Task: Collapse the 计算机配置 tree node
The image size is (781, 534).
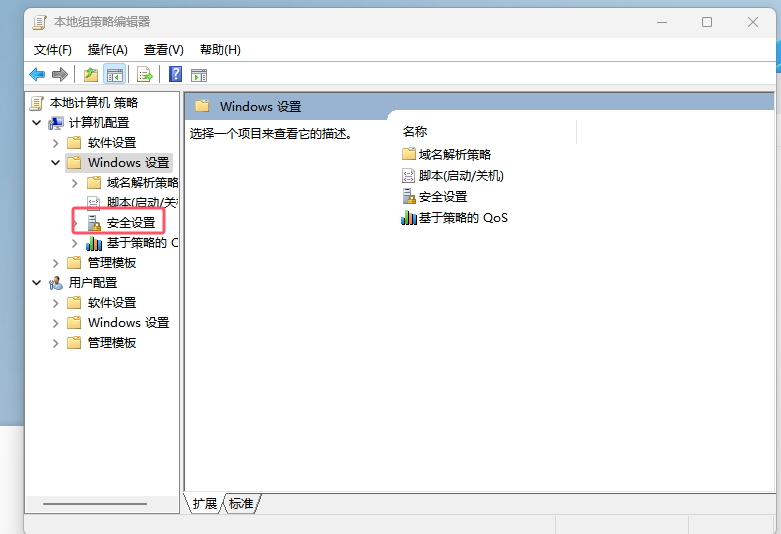Action: [37, 122]
